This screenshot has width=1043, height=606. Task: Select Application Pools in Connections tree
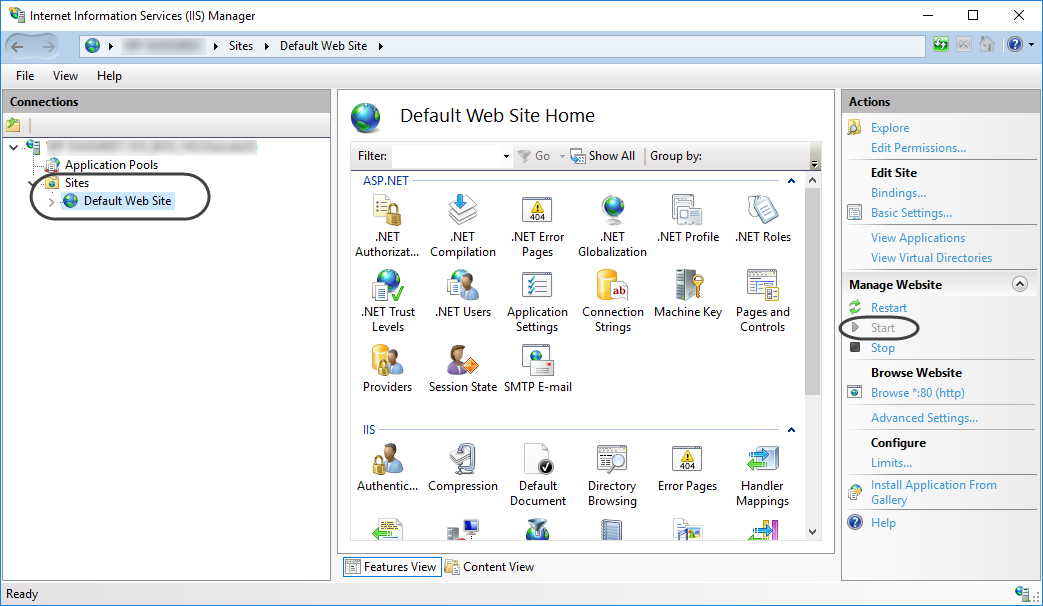coord(111,165)
